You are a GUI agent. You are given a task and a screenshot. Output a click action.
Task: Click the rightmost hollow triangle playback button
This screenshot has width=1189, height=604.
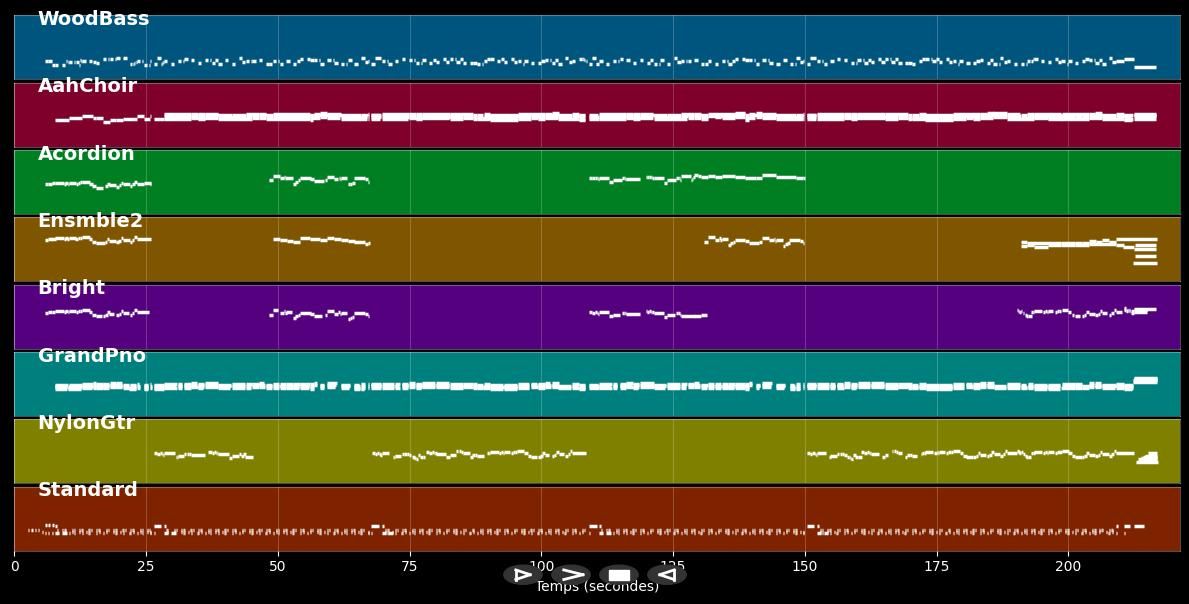[666, 575]
